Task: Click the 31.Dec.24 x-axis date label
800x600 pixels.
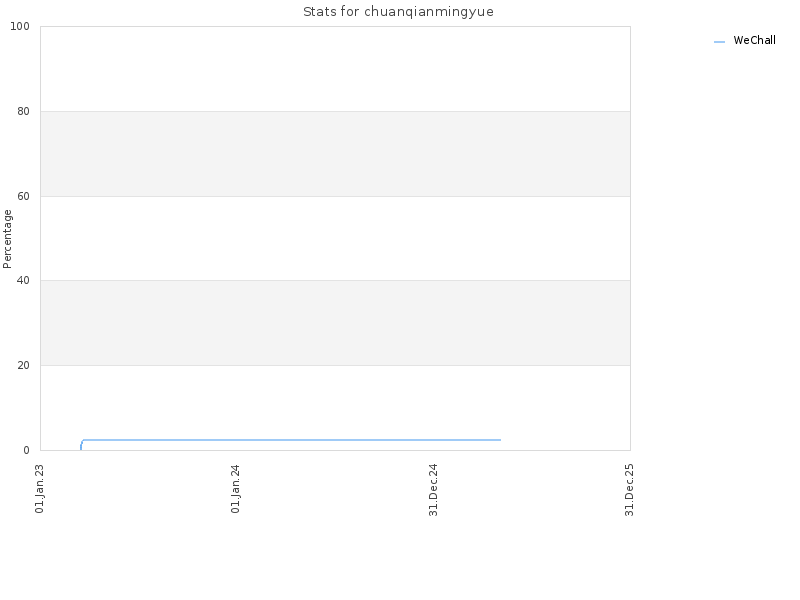Action: (x=433, y=490)
